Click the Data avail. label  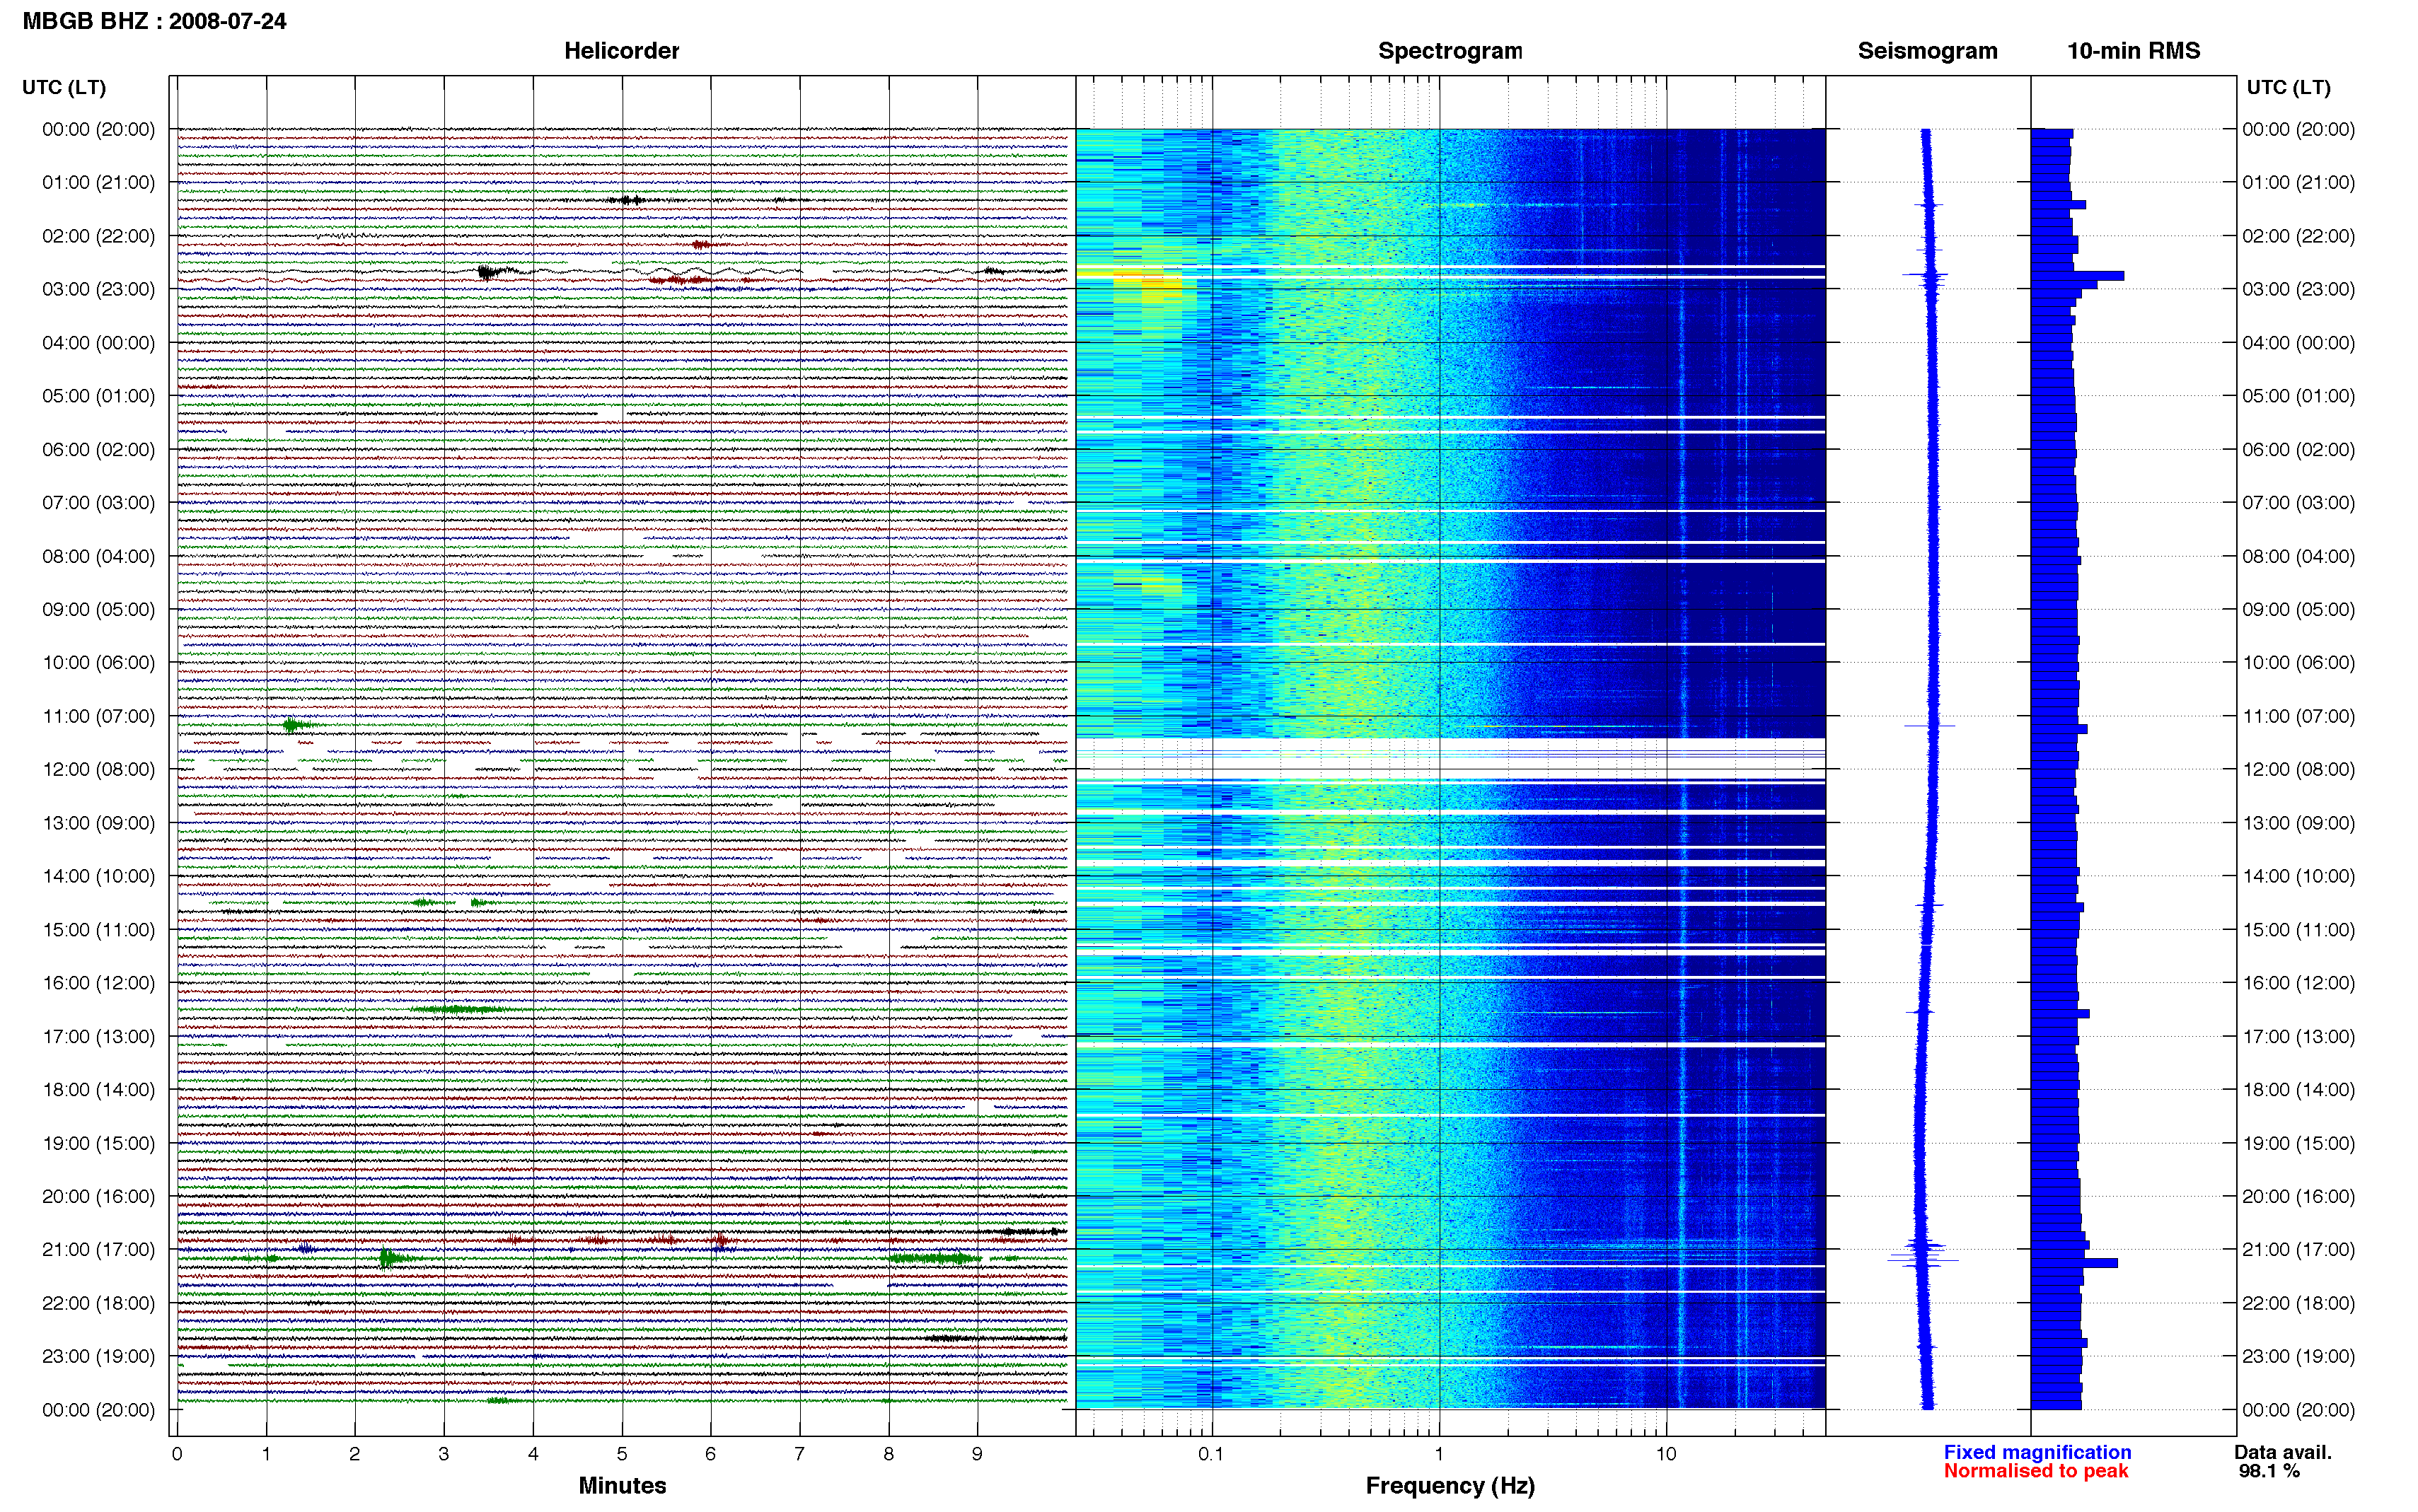click(2283, 1452)
